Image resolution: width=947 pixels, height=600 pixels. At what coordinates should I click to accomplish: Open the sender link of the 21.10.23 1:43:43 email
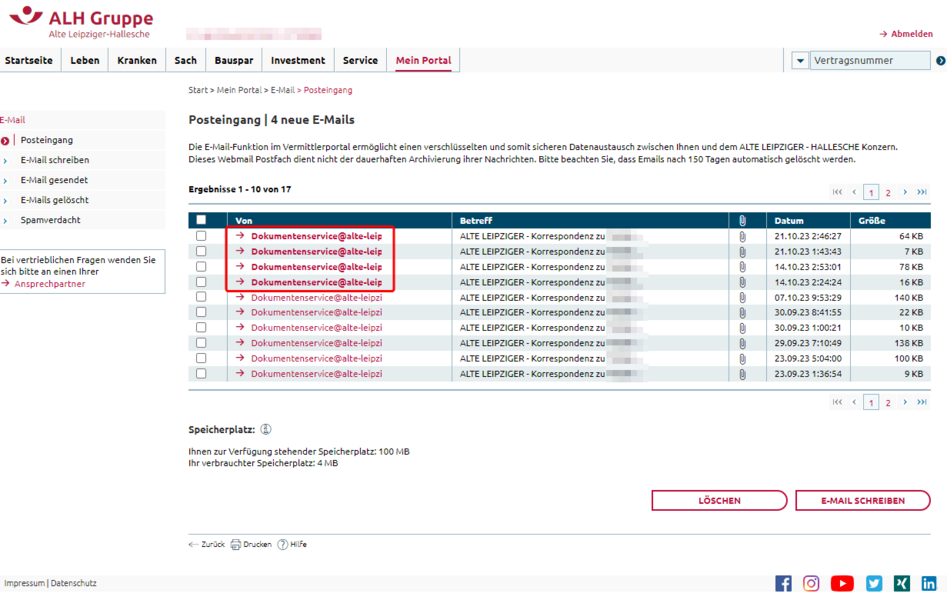(316, 251)
